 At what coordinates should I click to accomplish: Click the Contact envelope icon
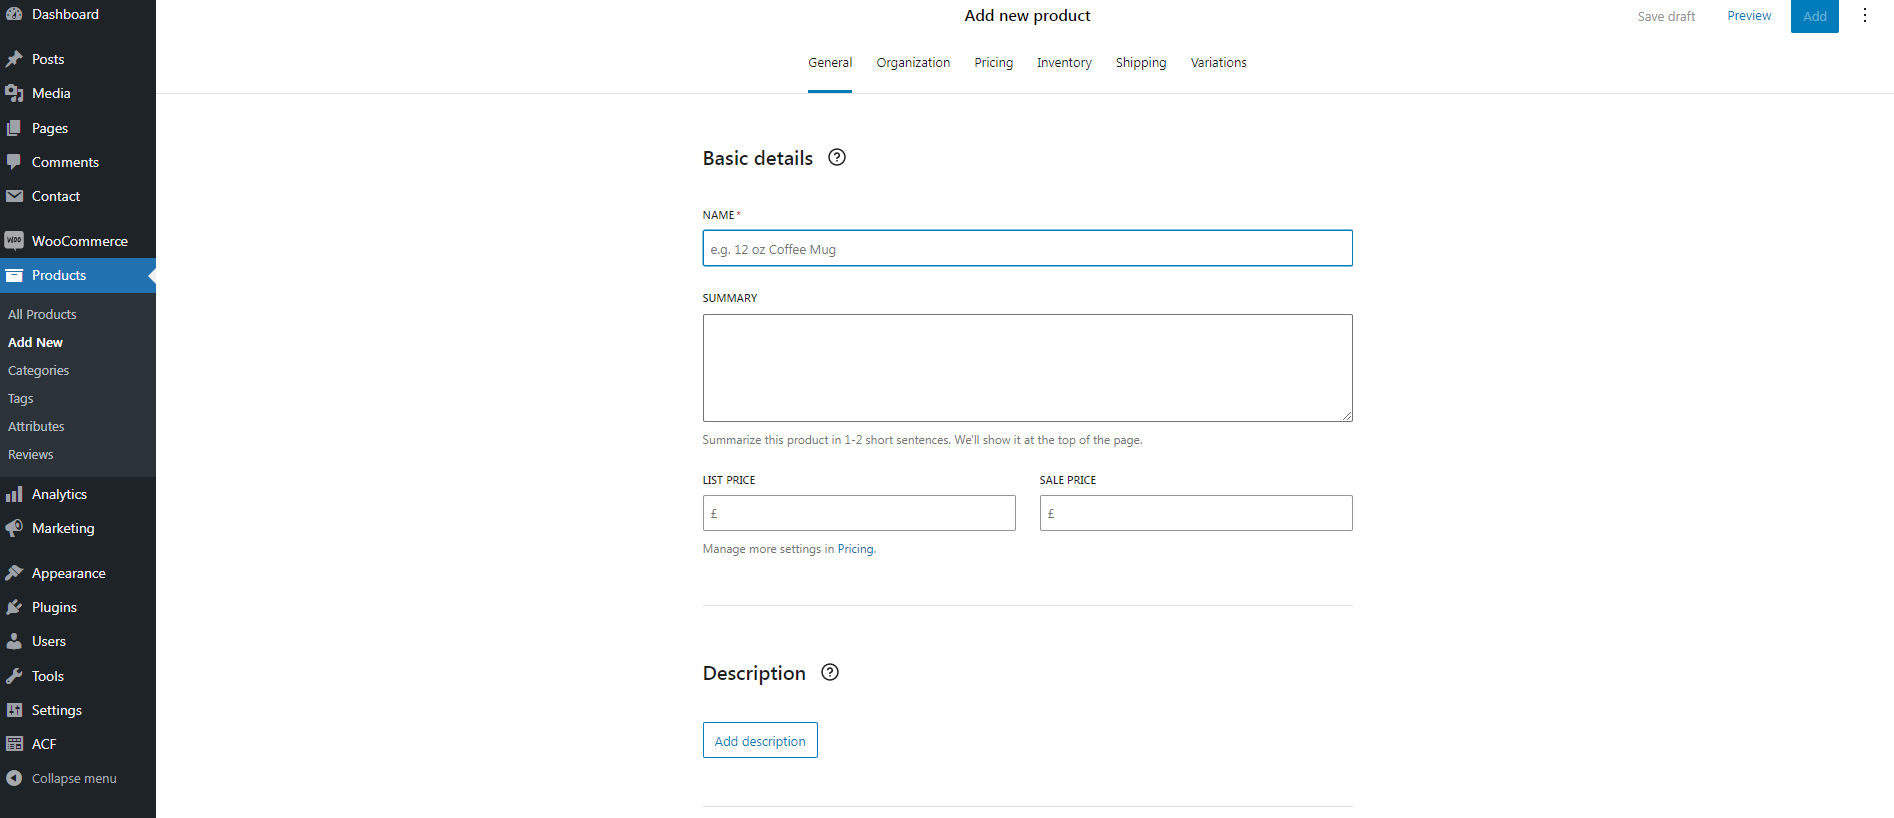[14, 196]
